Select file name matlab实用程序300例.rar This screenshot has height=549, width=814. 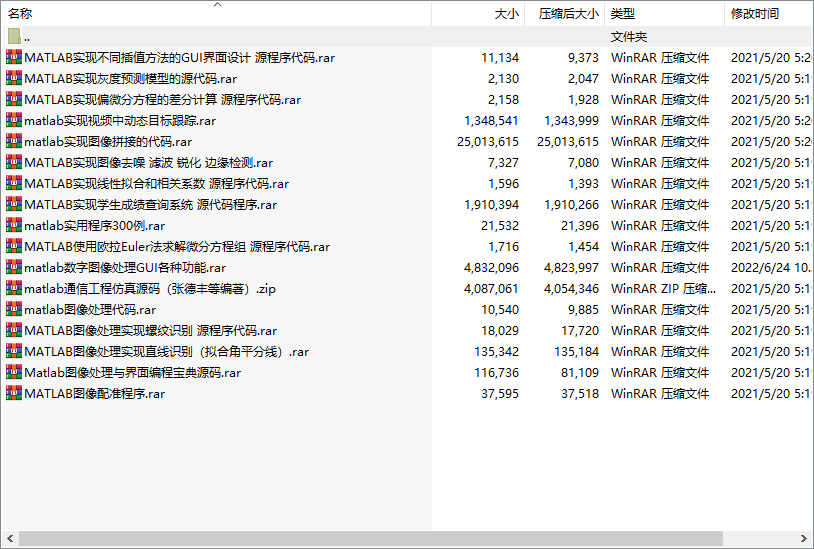point(94,226)
